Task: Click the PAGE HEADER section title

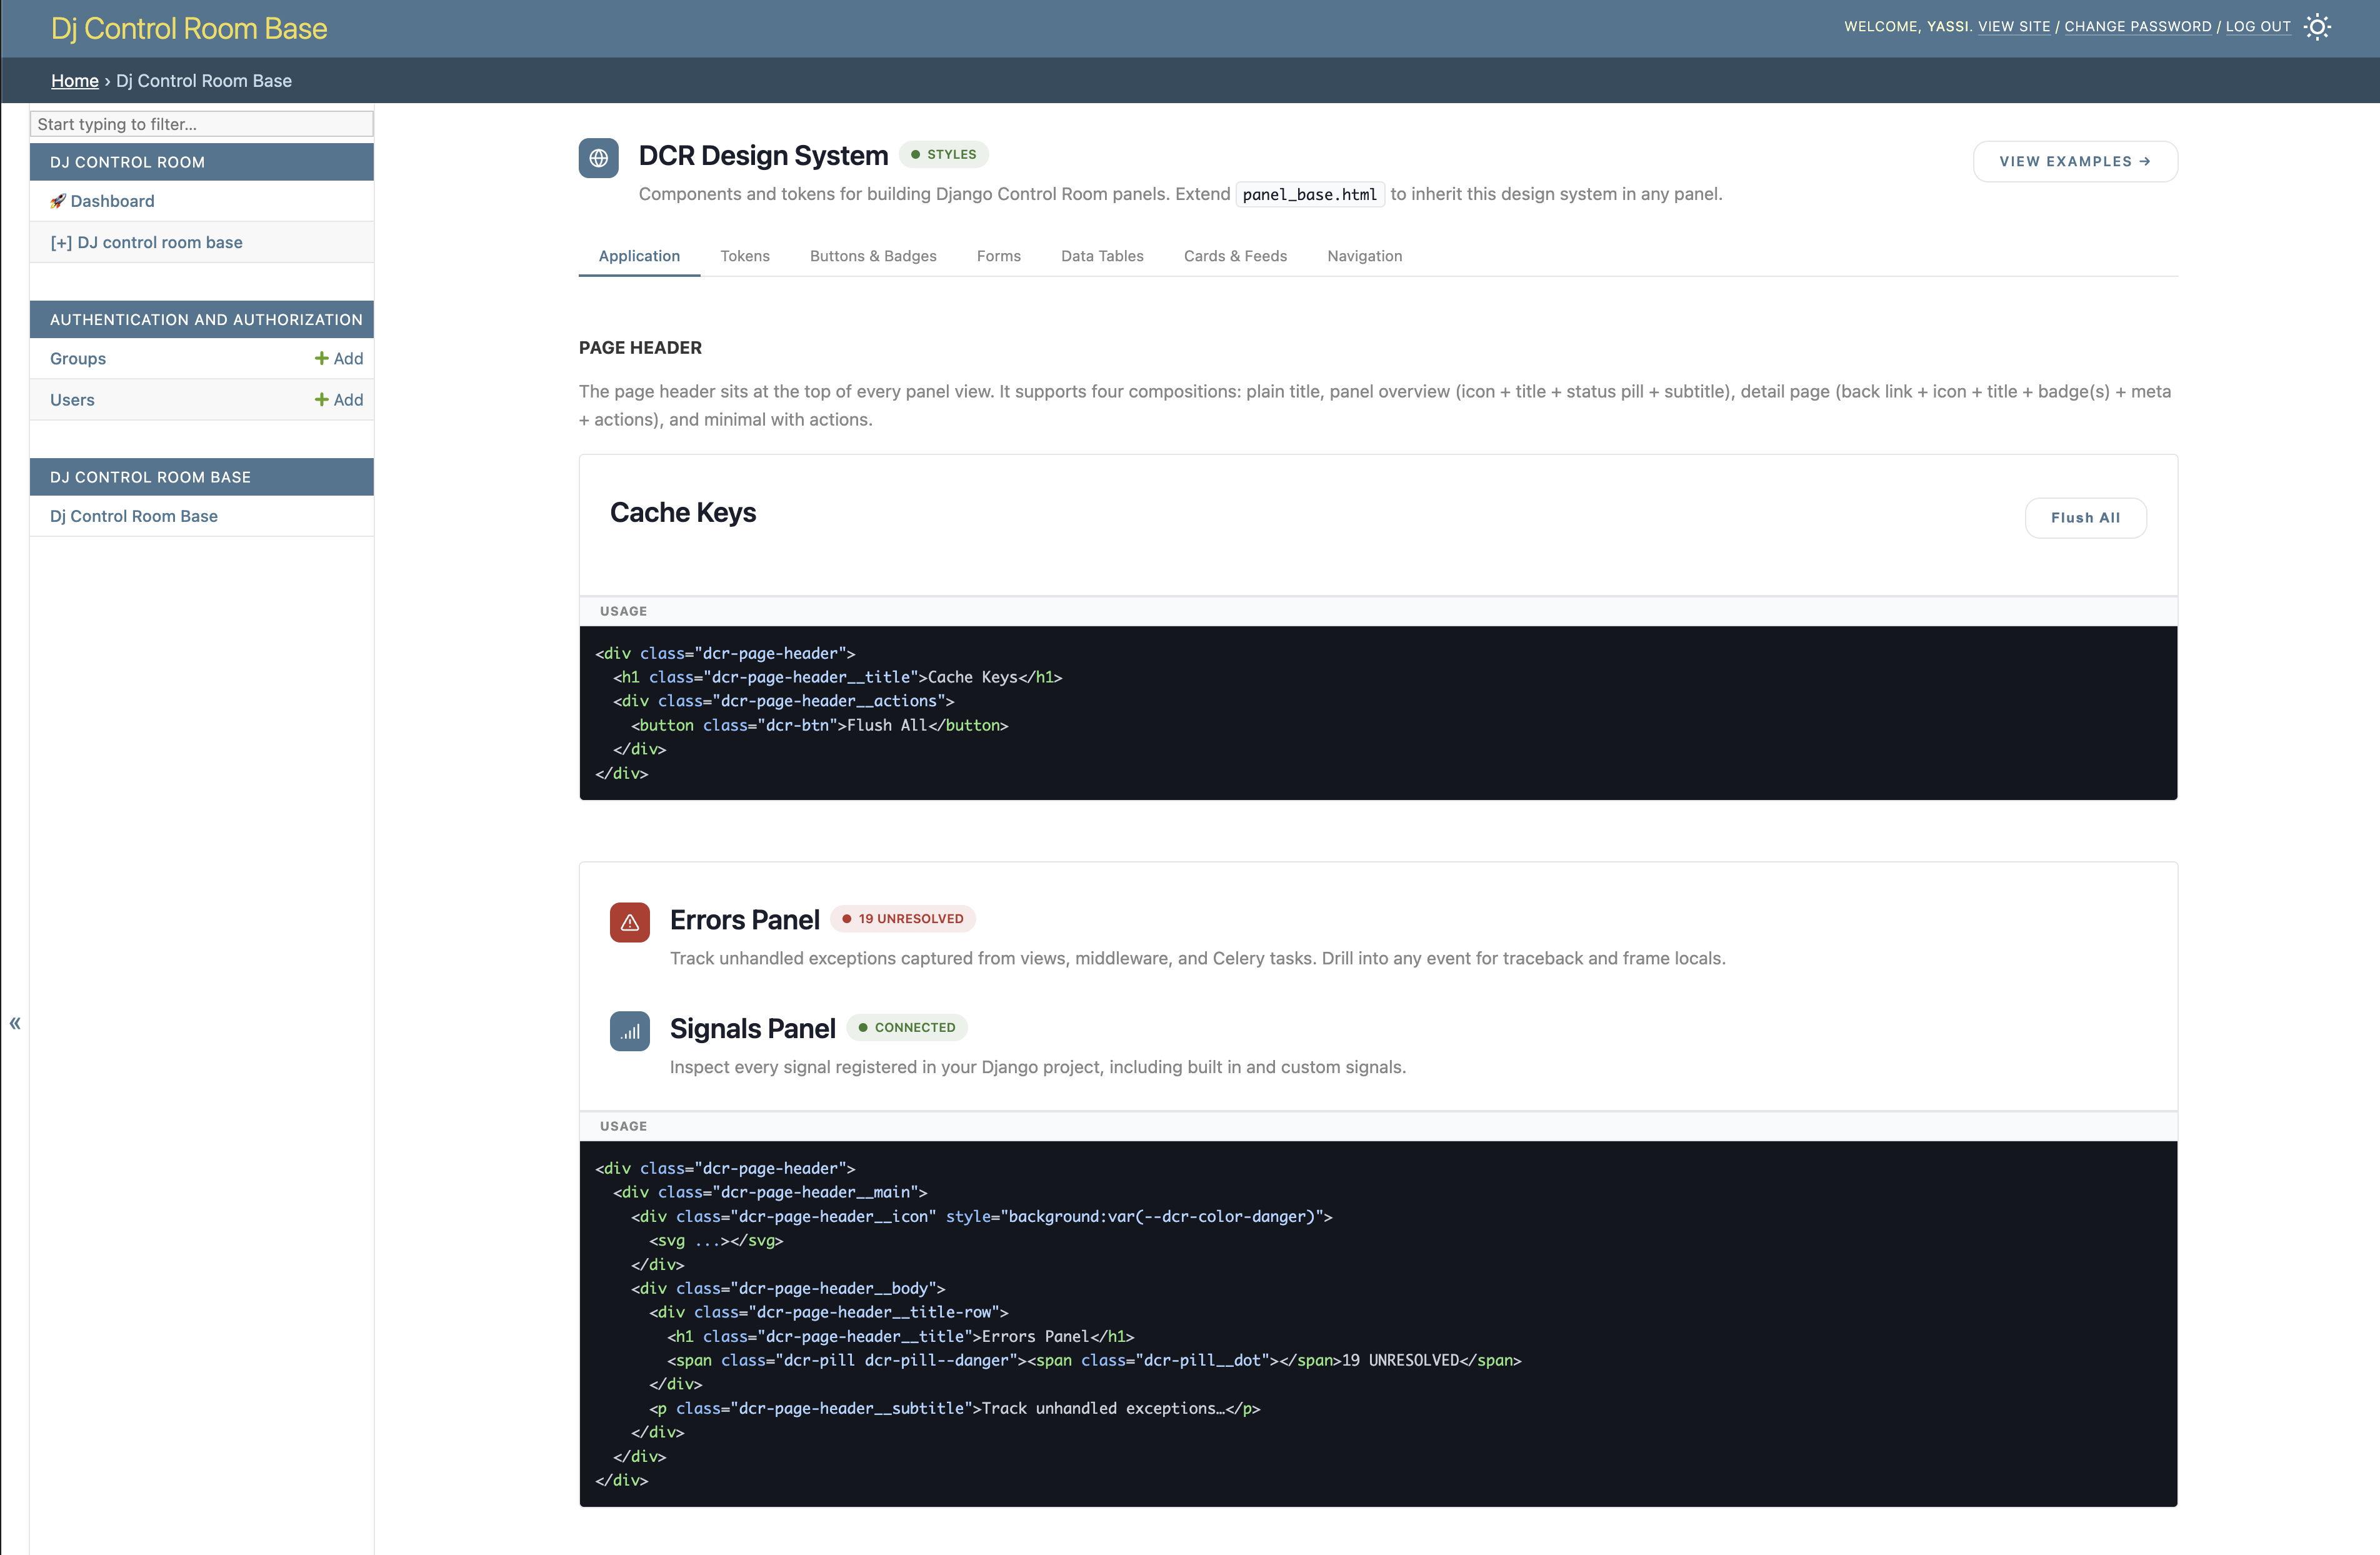Action: tap(640, 347)
